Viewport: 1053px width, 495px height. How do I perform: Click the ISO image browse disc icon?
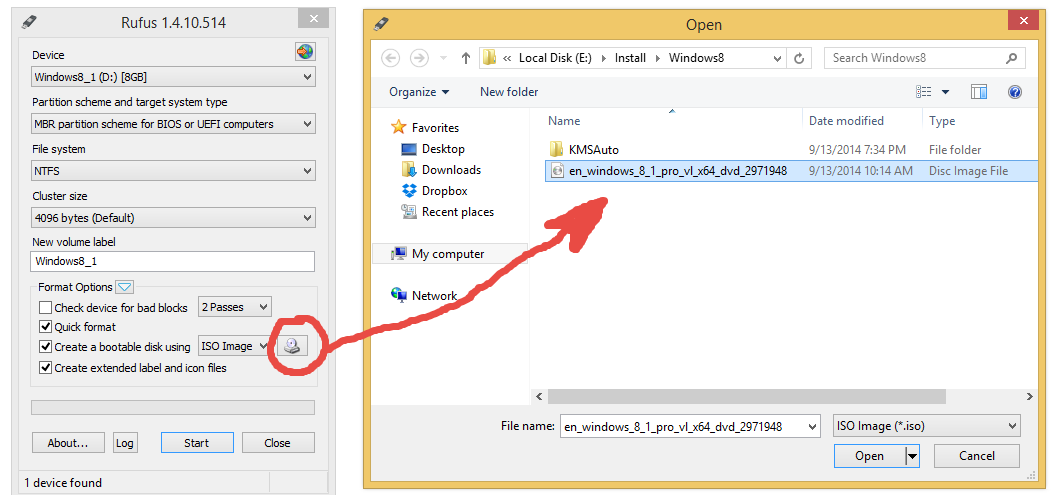point(291,346)
